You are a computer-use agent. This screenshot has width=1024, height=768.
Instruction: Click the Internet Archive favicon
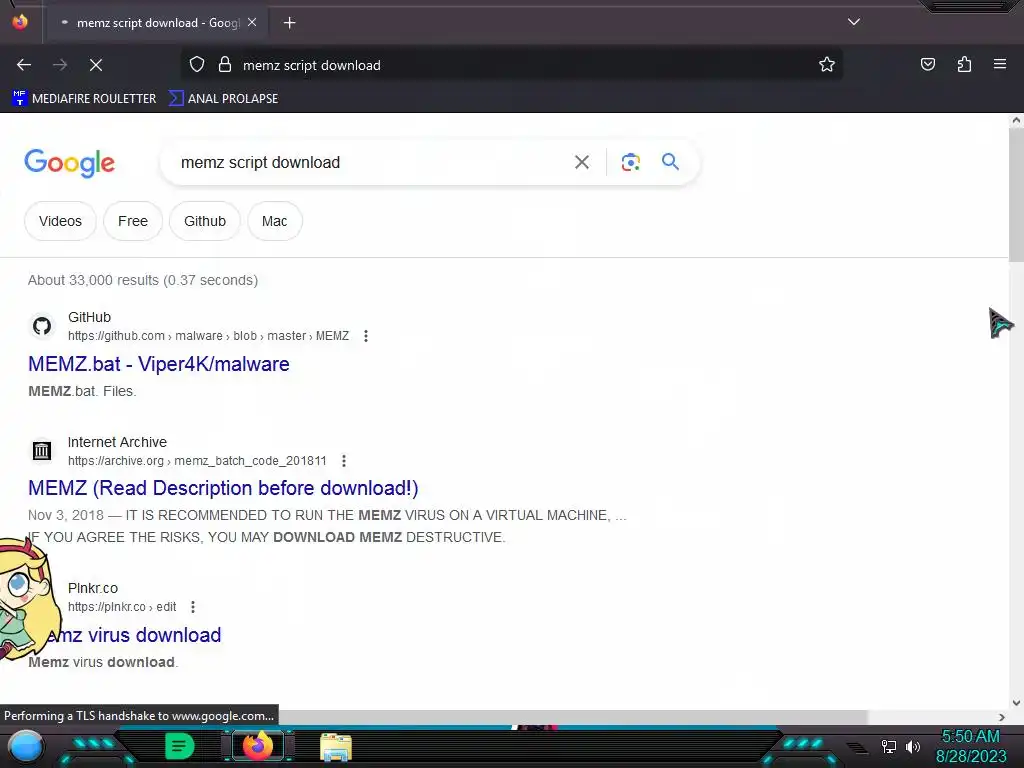pos(42,451)
